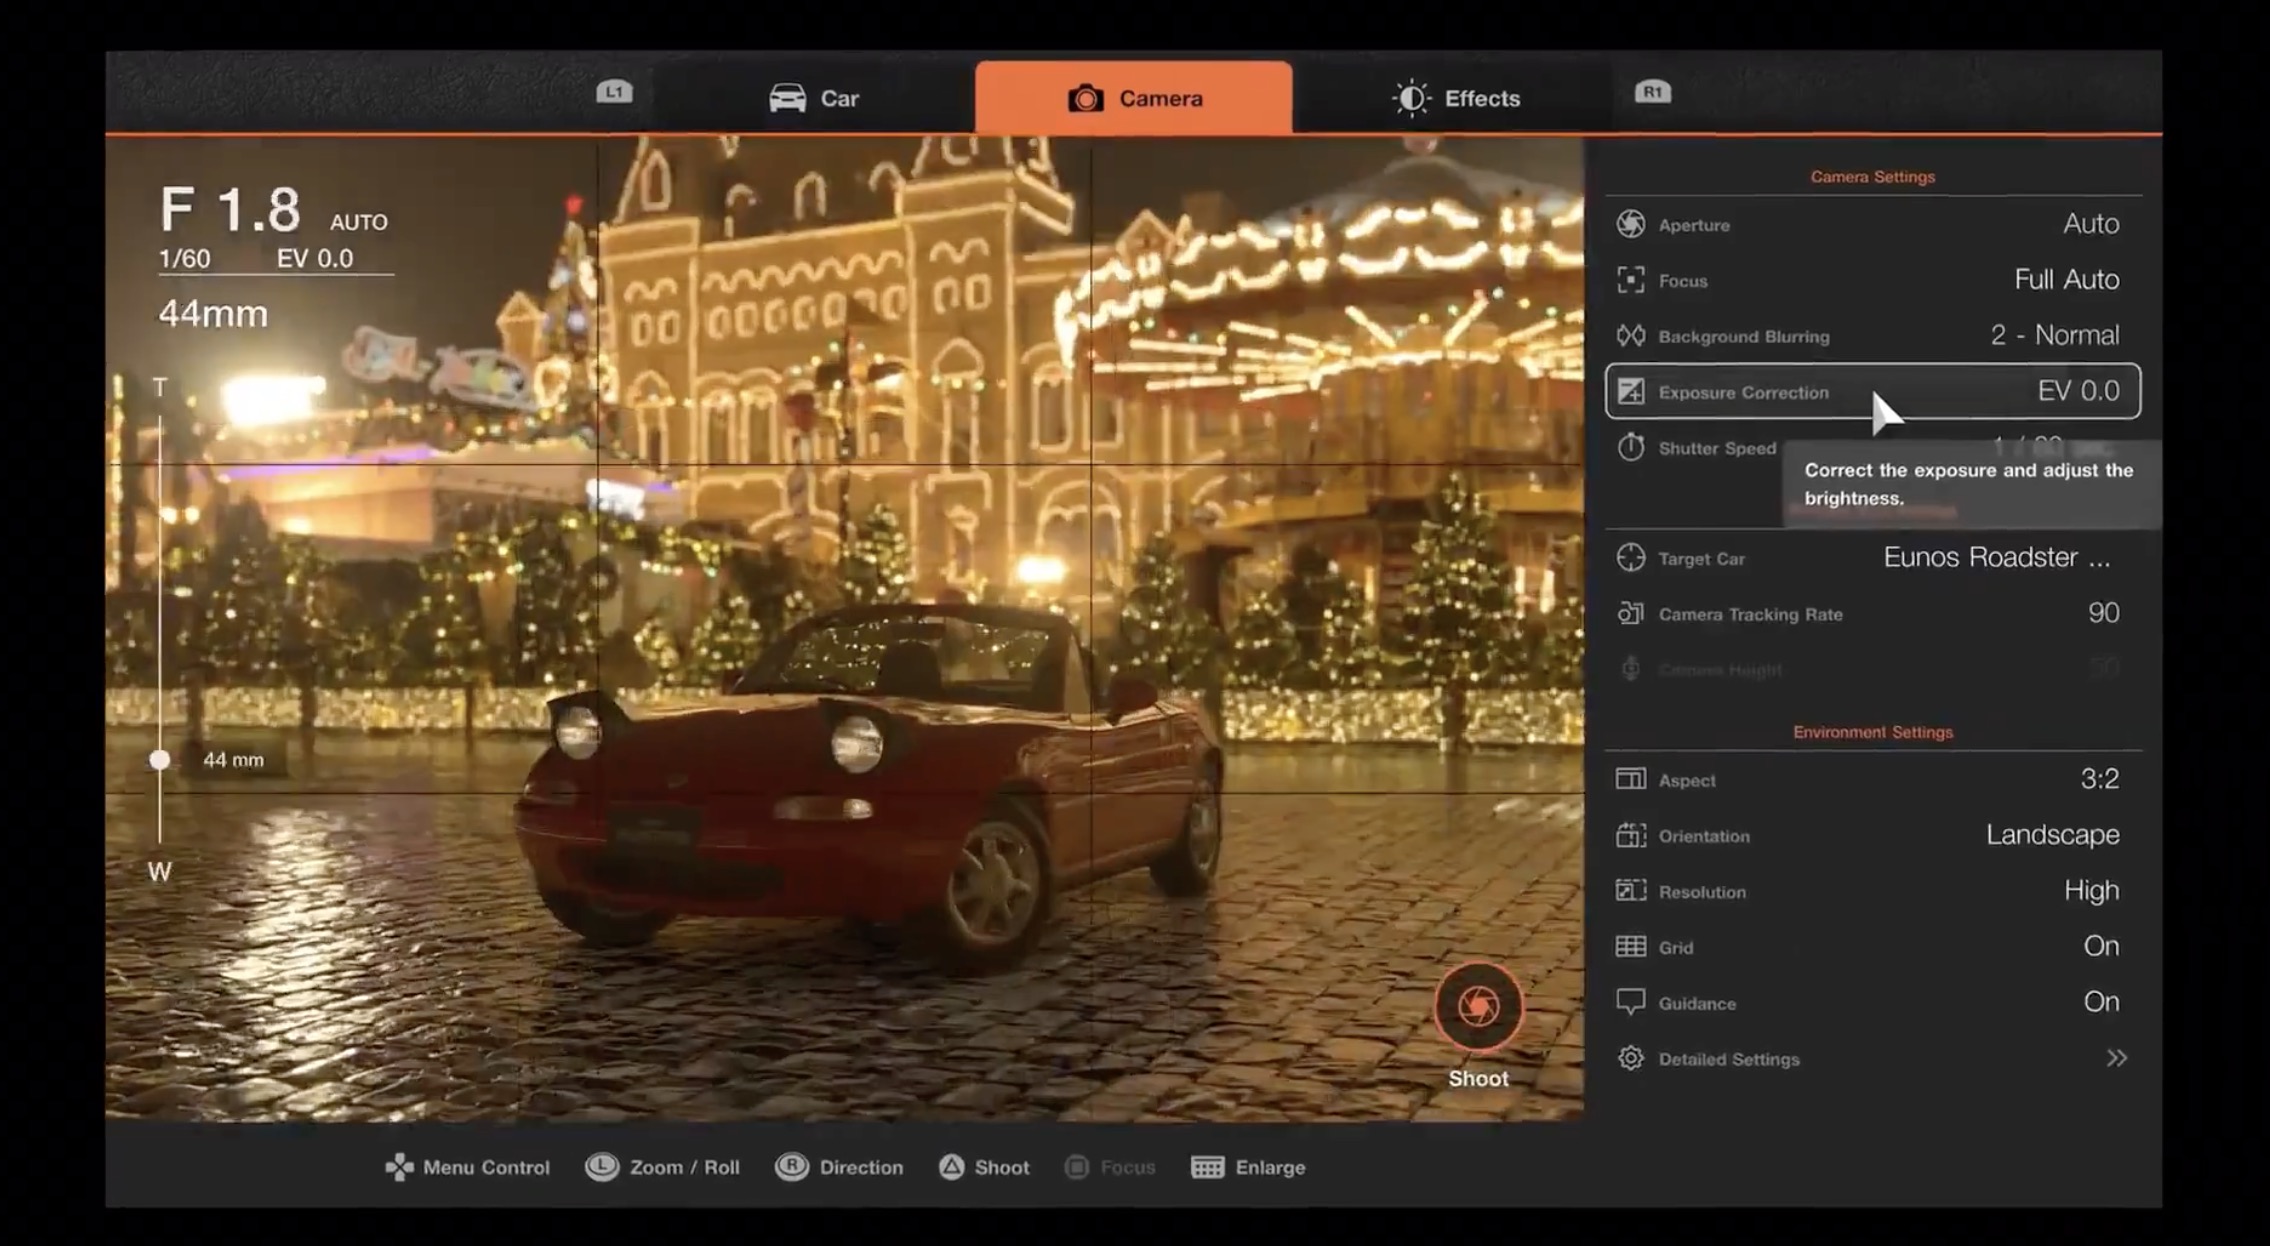The height and width of the screenshot is (1246, 2270).
Task: Click the Detailed Settings gear icon
Action: click(x=1631, y=1058)
